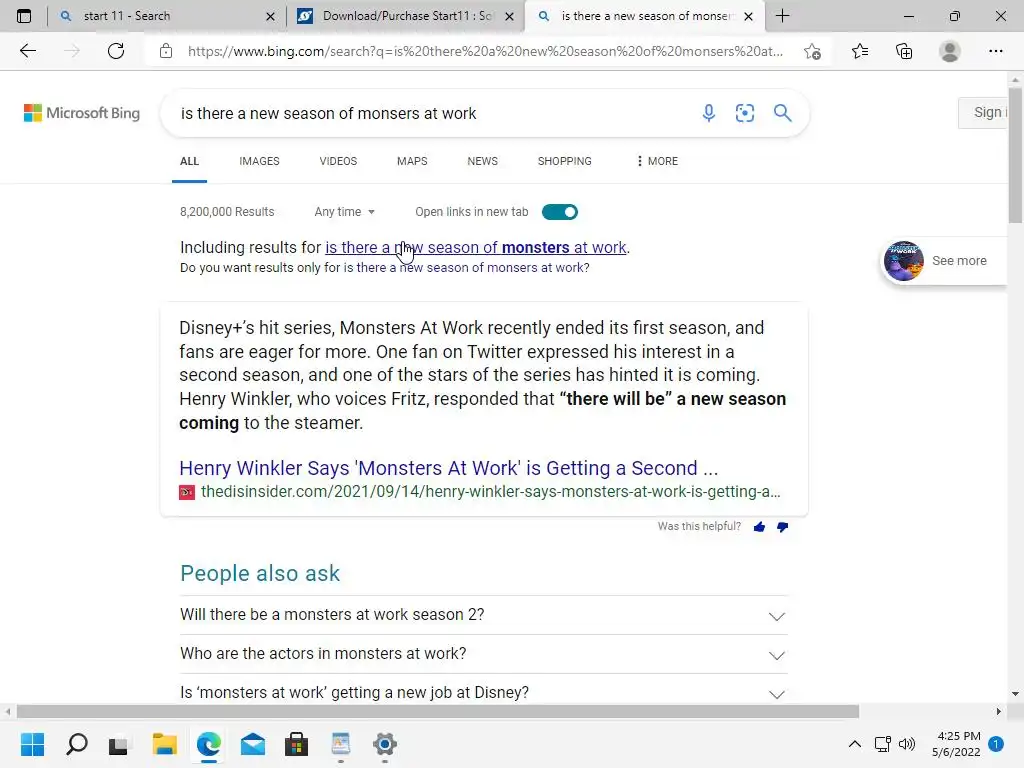Image resolution: width=1024 pixels, height=768 pixels.
Task: Open the notification center badge
Action: (x=996, y=744)
